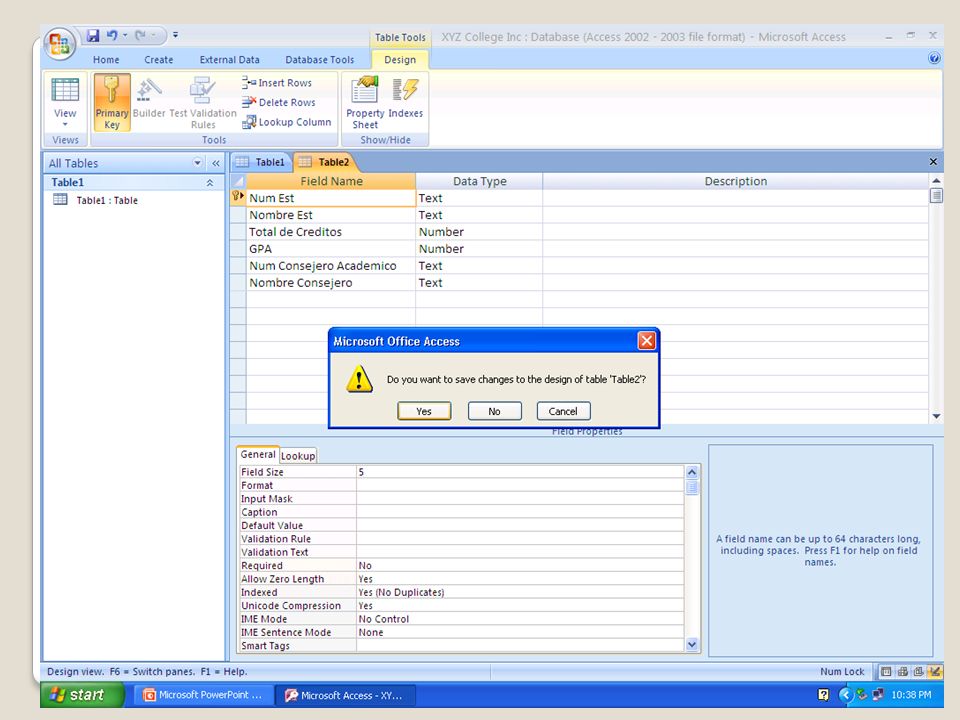960x720 pixels.
Task: Open the Customize Quick Access Toolbar arrow
Action: click(176, 36)
